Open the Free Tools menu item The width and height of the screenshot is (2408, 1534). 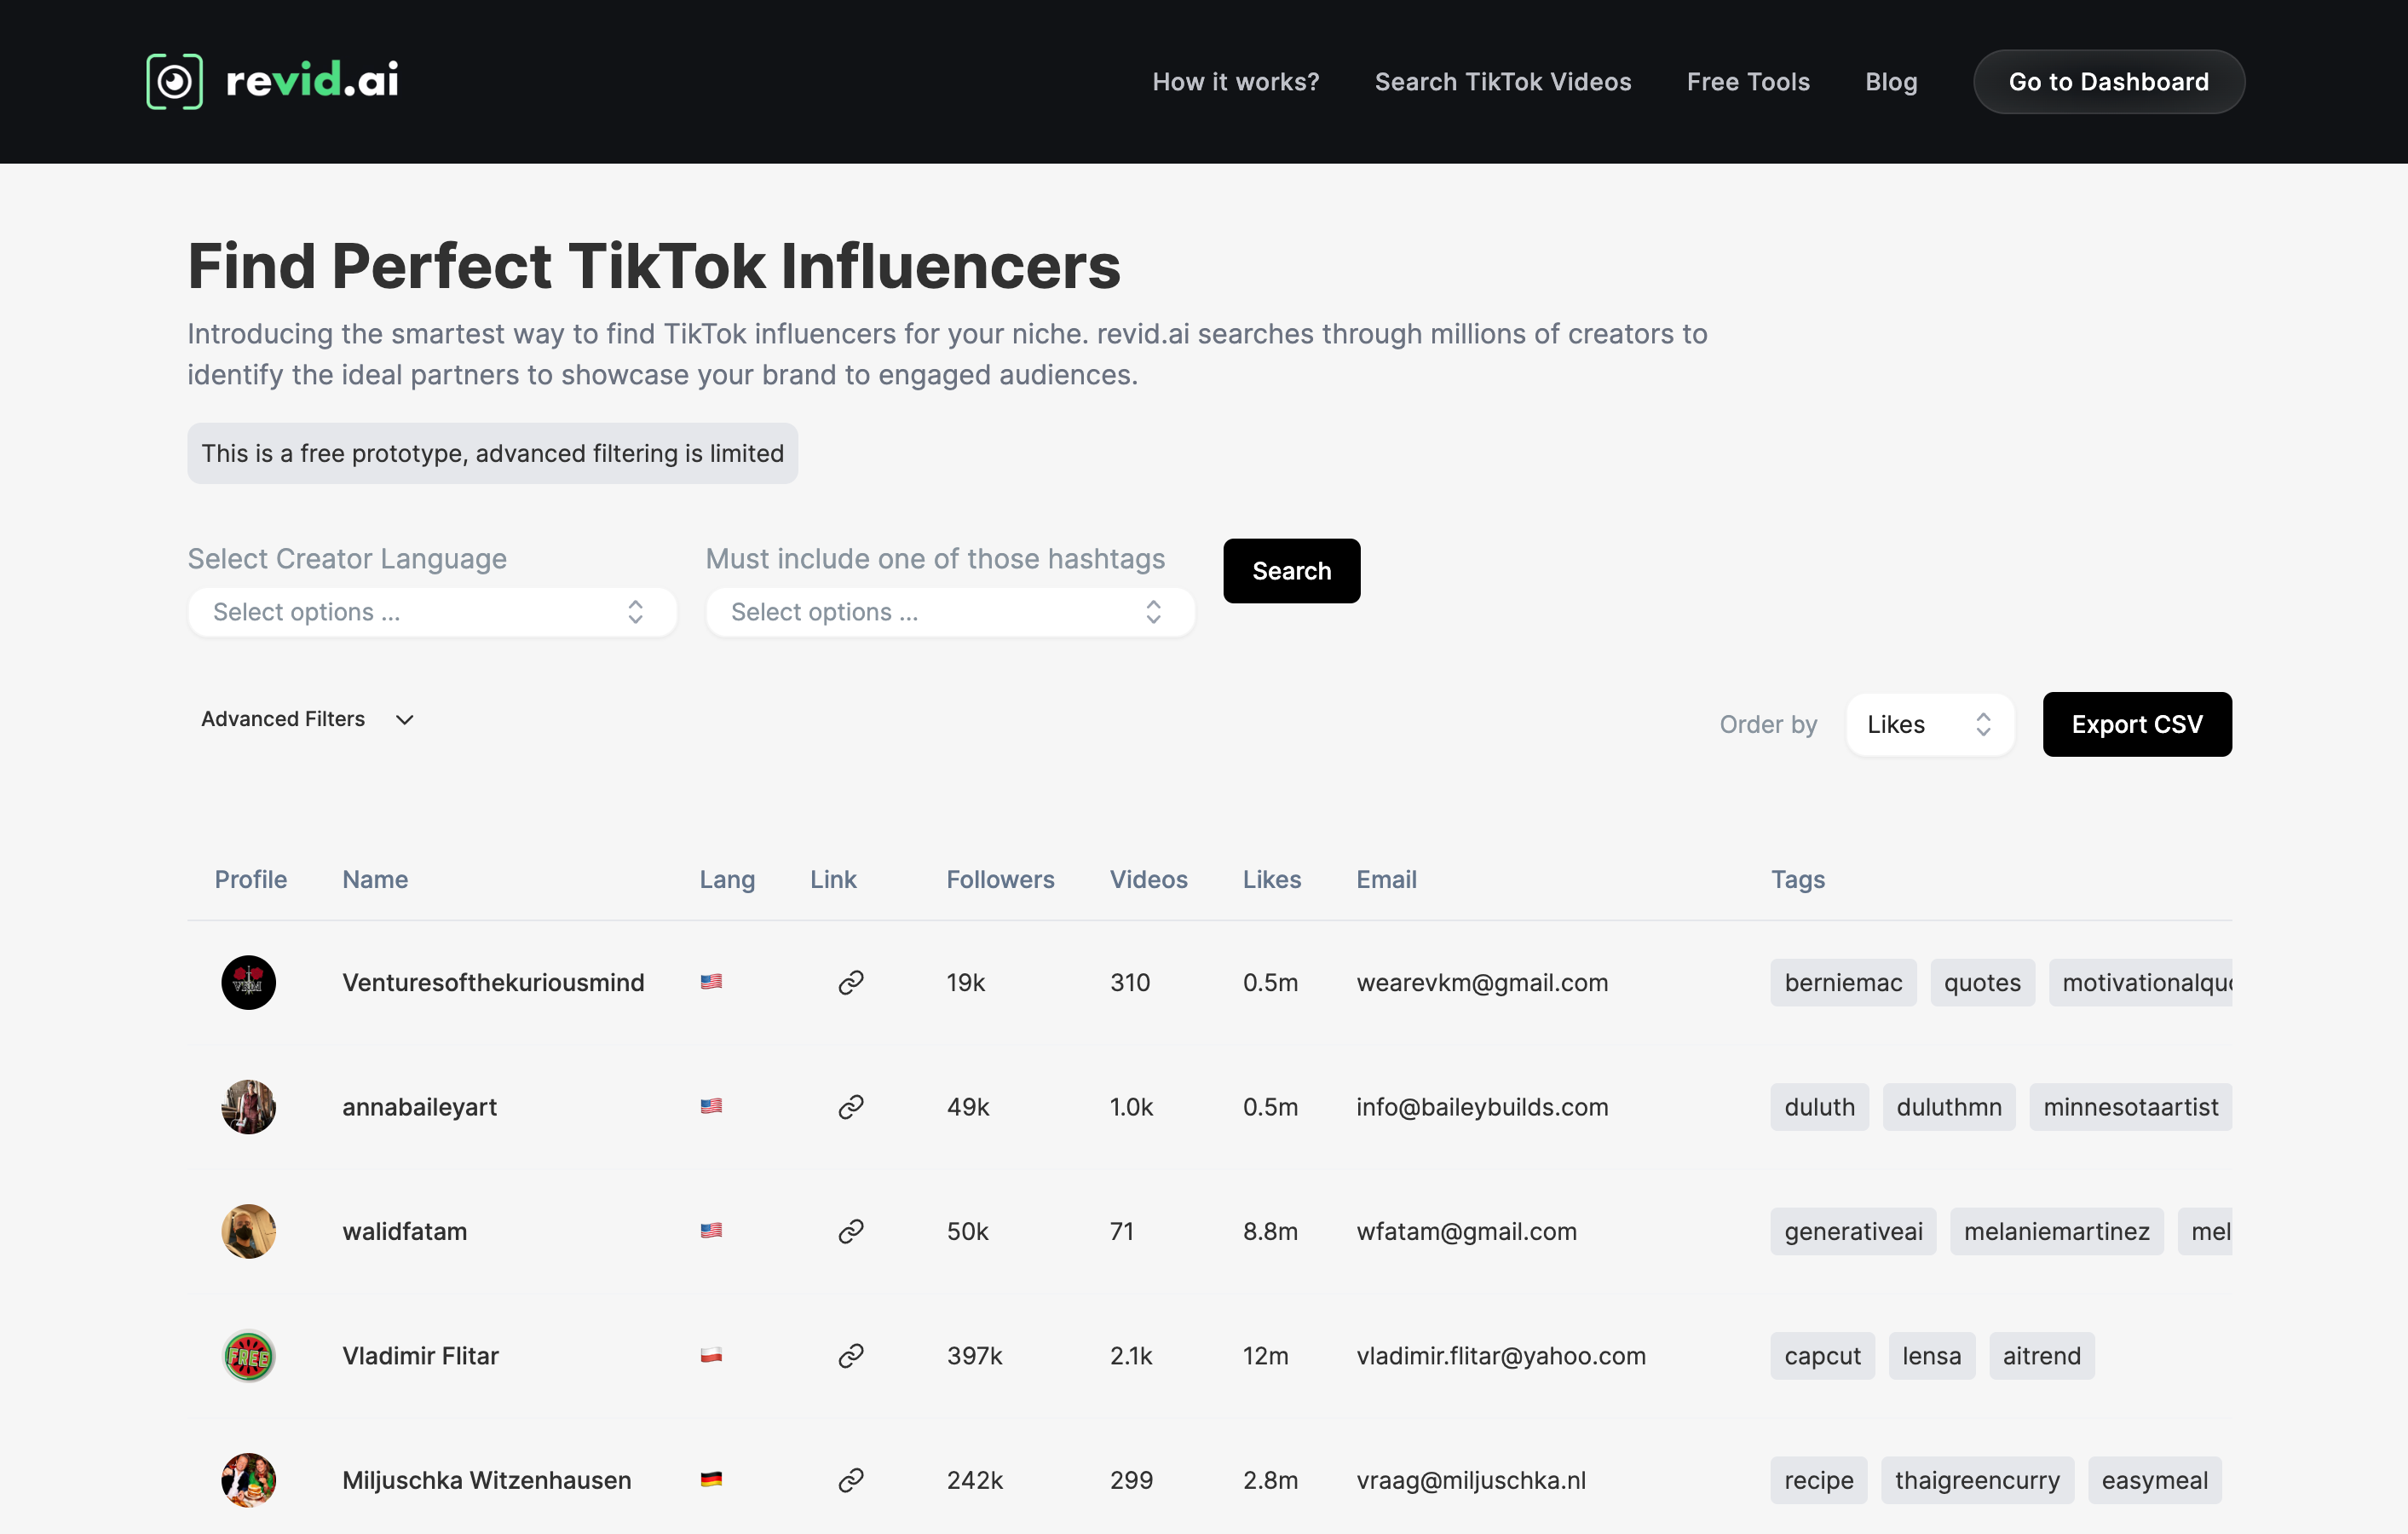click(x=1747, y=82)
